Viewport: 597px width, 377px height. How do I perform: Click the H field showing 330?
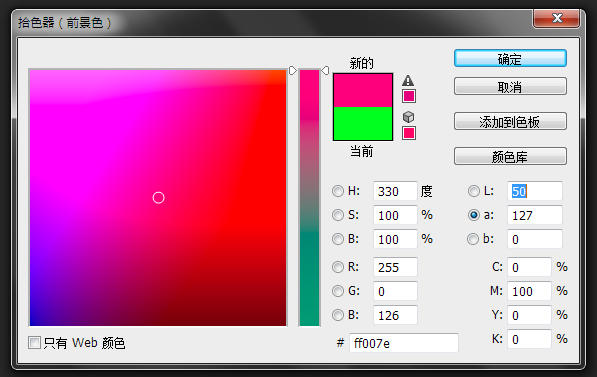click(x=395, y=191)
